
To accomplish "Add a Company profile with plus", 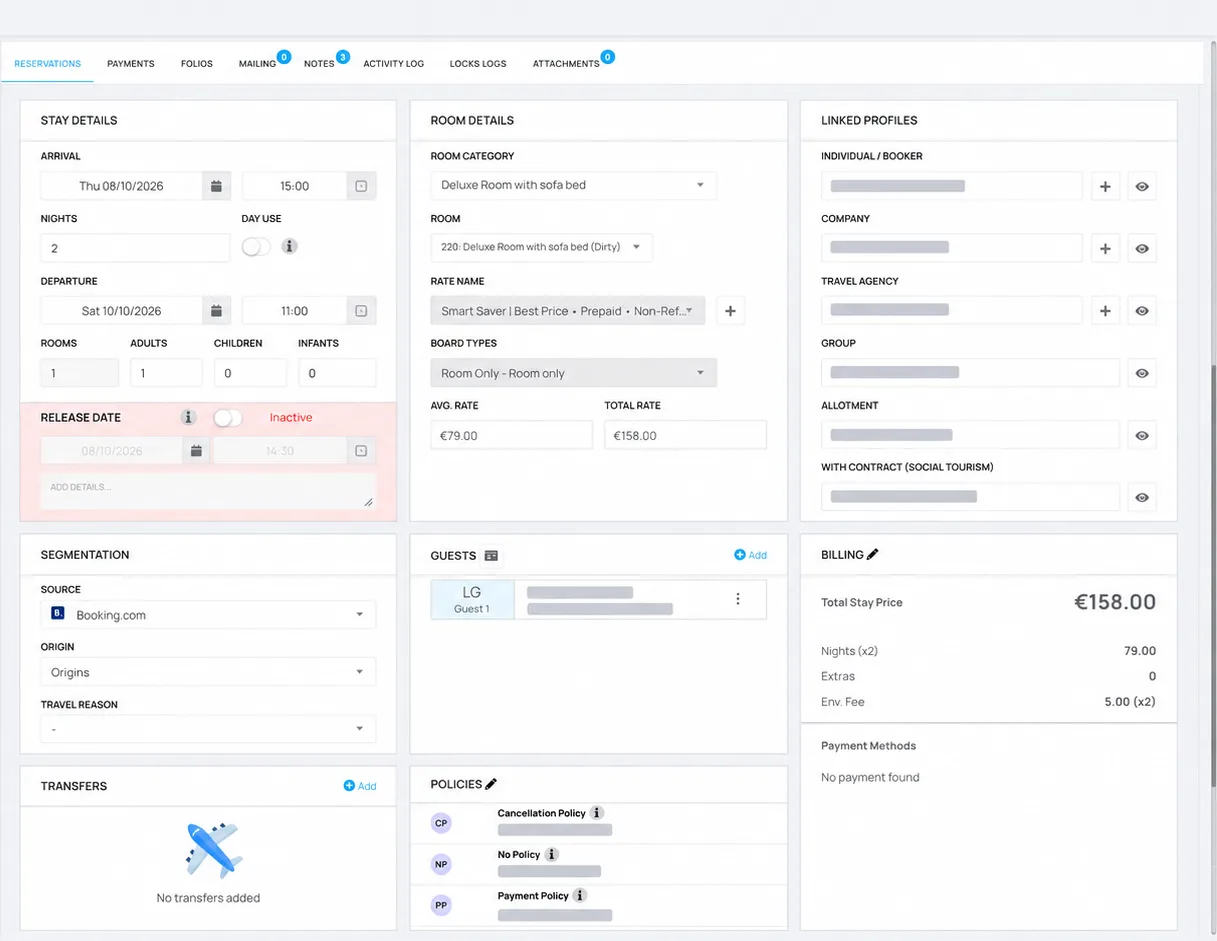I will pos(1105,248).
